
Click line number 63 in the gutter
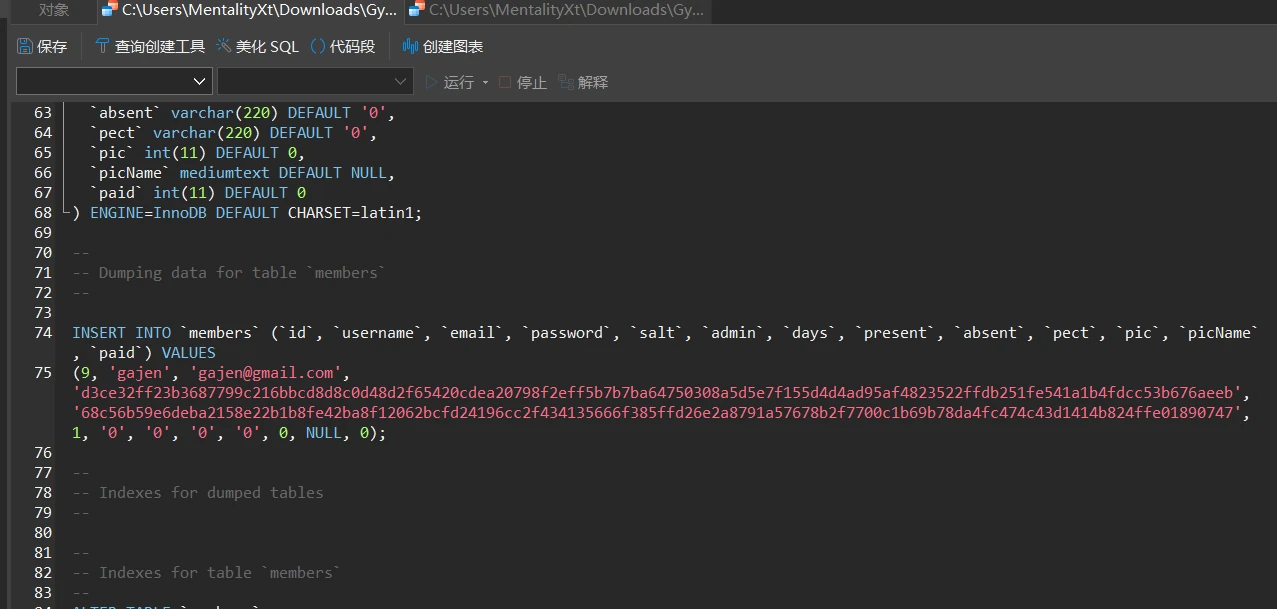pyautogui.click(x=42, y=113)
